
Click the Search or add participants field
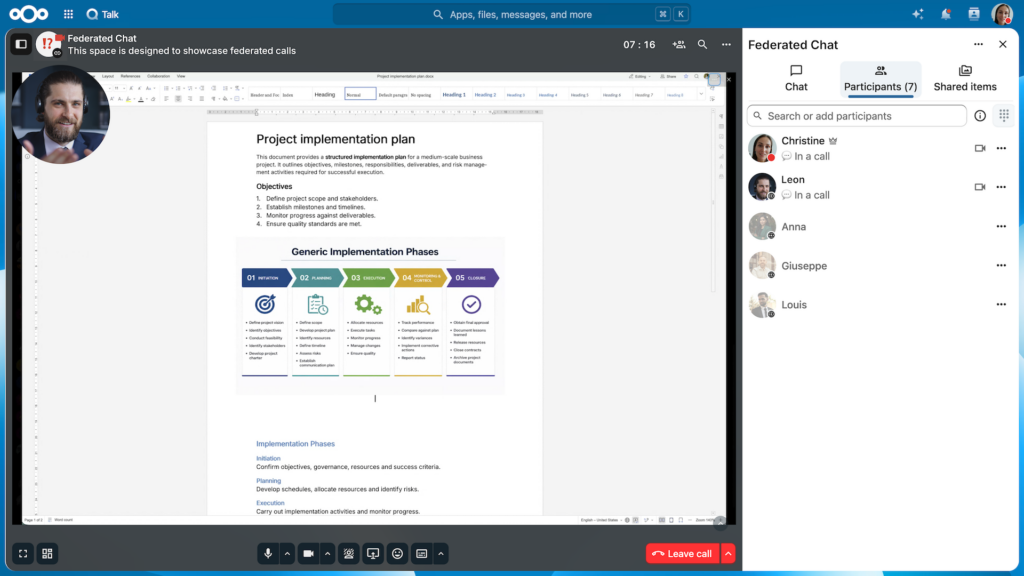coord(857,116)
